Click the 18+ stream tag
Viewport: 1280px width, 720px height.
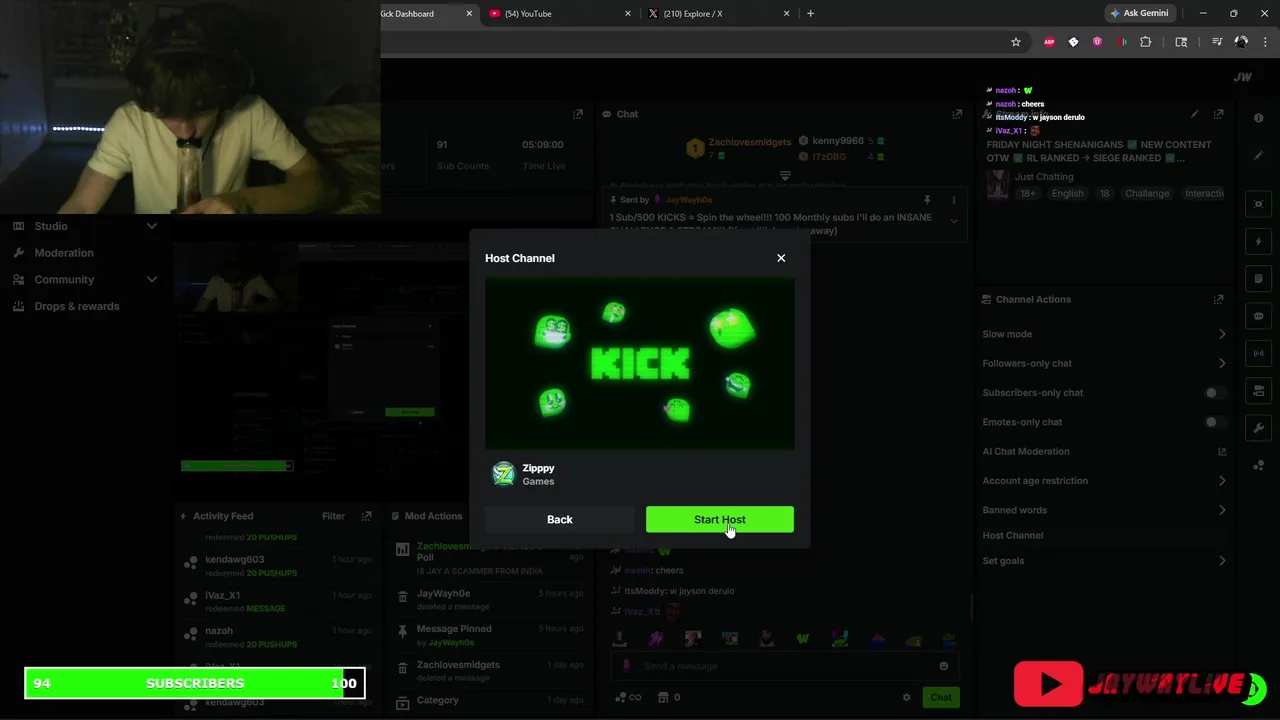(1028, 193)
